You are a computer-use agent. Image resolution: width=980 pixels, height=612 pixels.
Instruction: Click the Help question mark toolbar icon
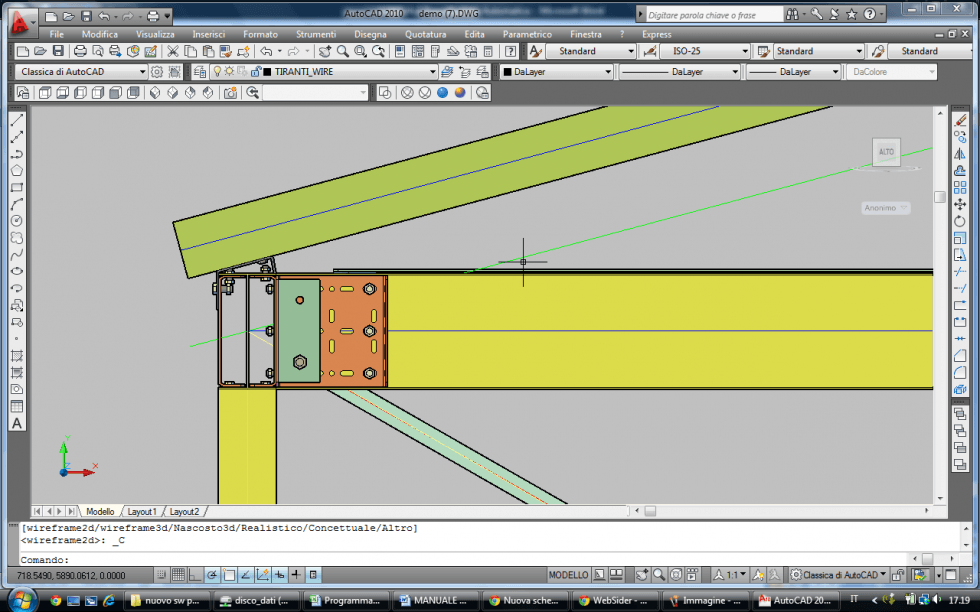510,51
